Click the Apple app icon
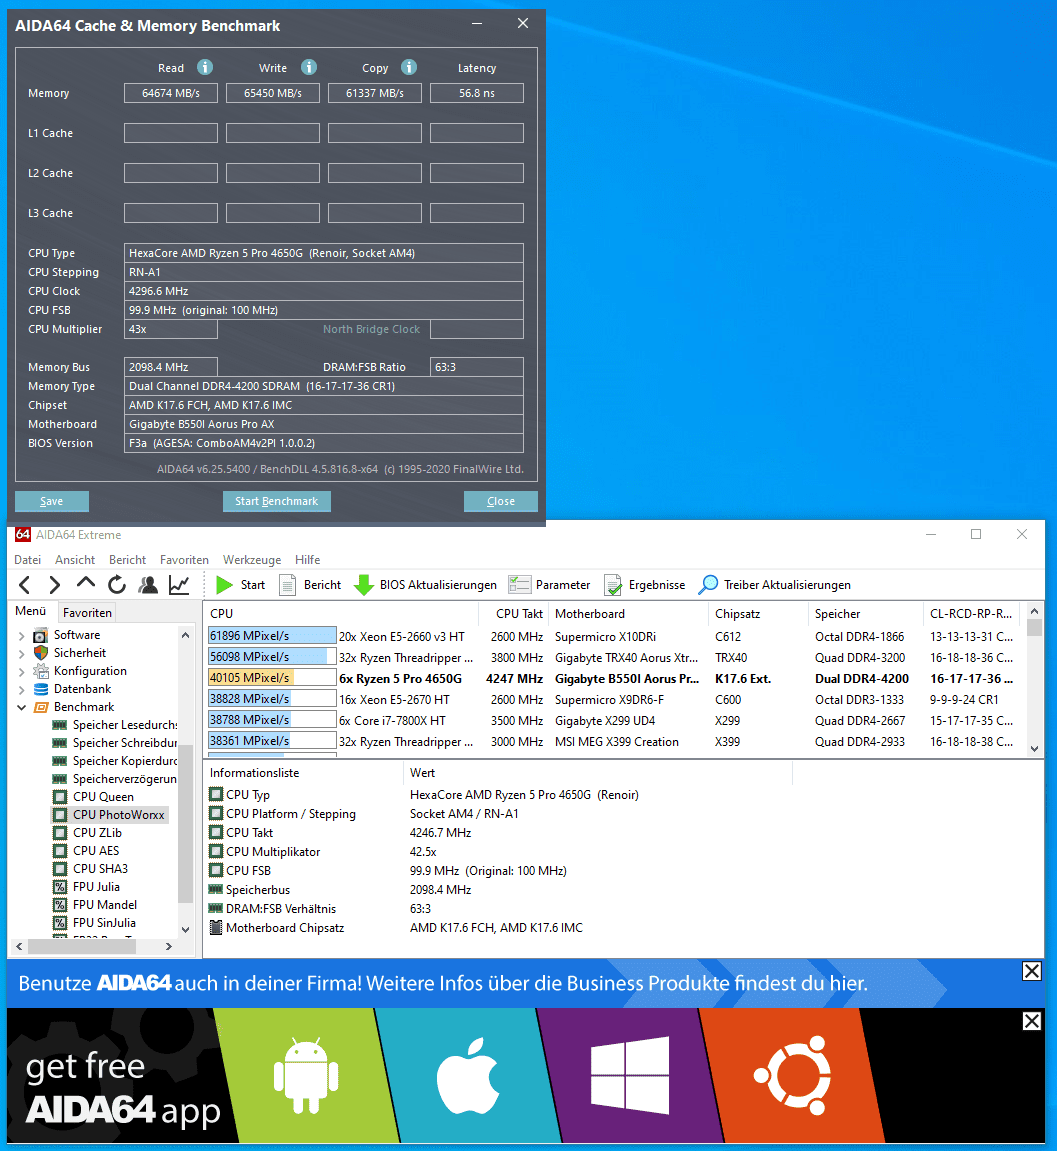 pyautogui.click(x=468, y=1075)
